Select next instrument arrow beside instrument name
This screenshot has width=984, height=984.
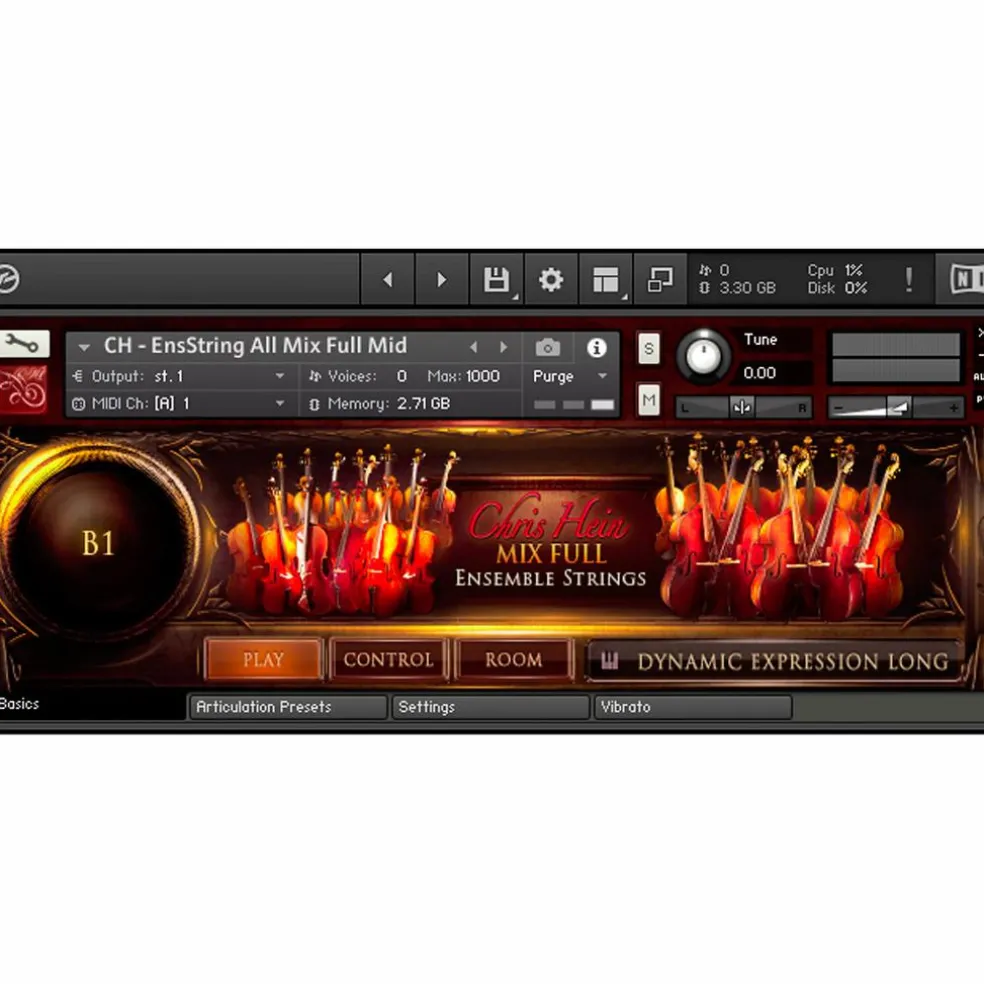click(503, 346)
